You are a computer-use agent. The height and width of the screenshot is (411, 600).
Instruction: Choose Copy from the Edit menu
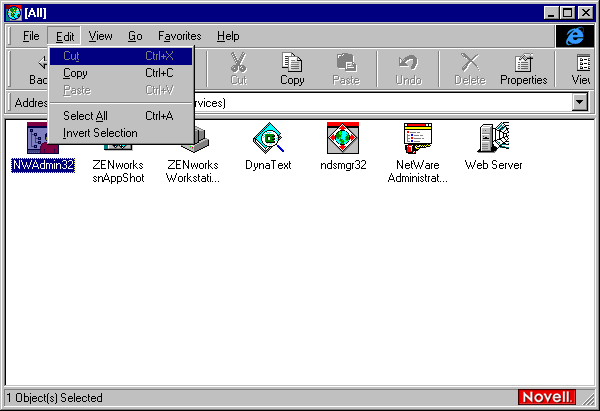click(121, 73)
